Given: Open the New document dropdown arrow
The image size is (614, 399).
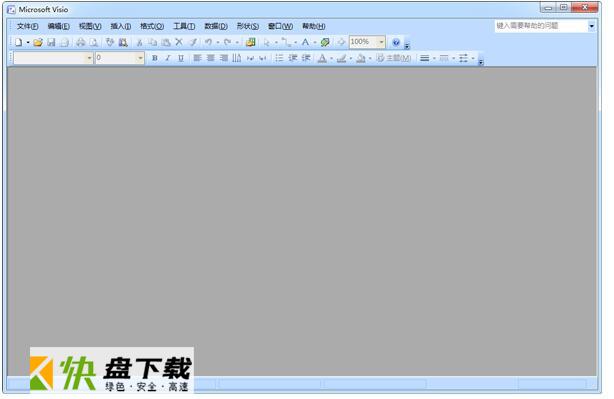Looking at the screenshot, I should (x=28, y=42).
